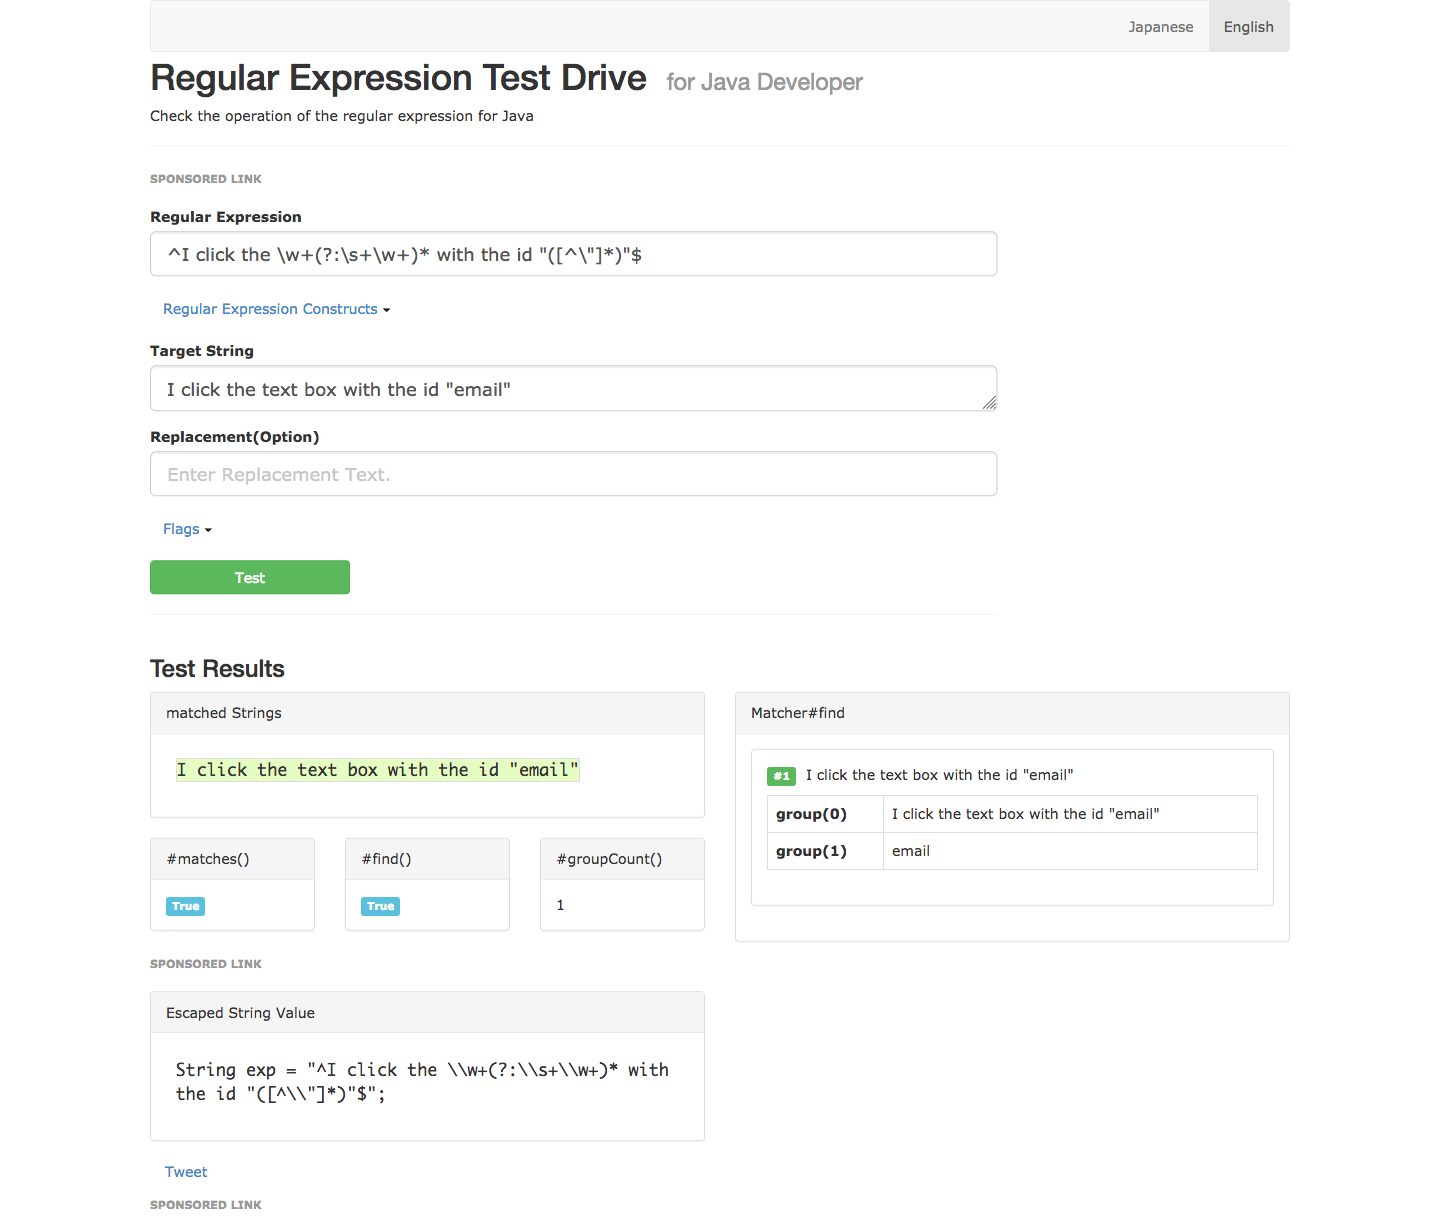
Task: Grab the Target String resize handle
Action: click(x=989, y=403)
